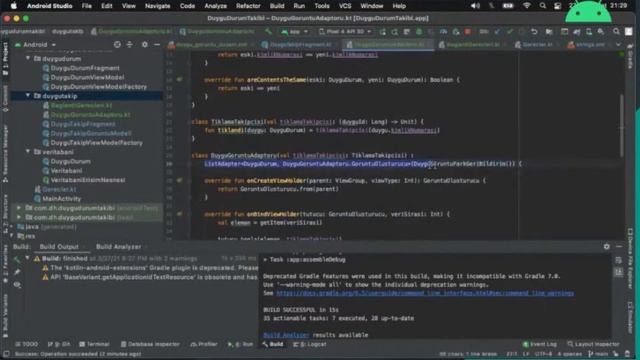Viewport: 640px width, 360px height.
Task: Open the Terminal tool window
Action: (94, 344)
